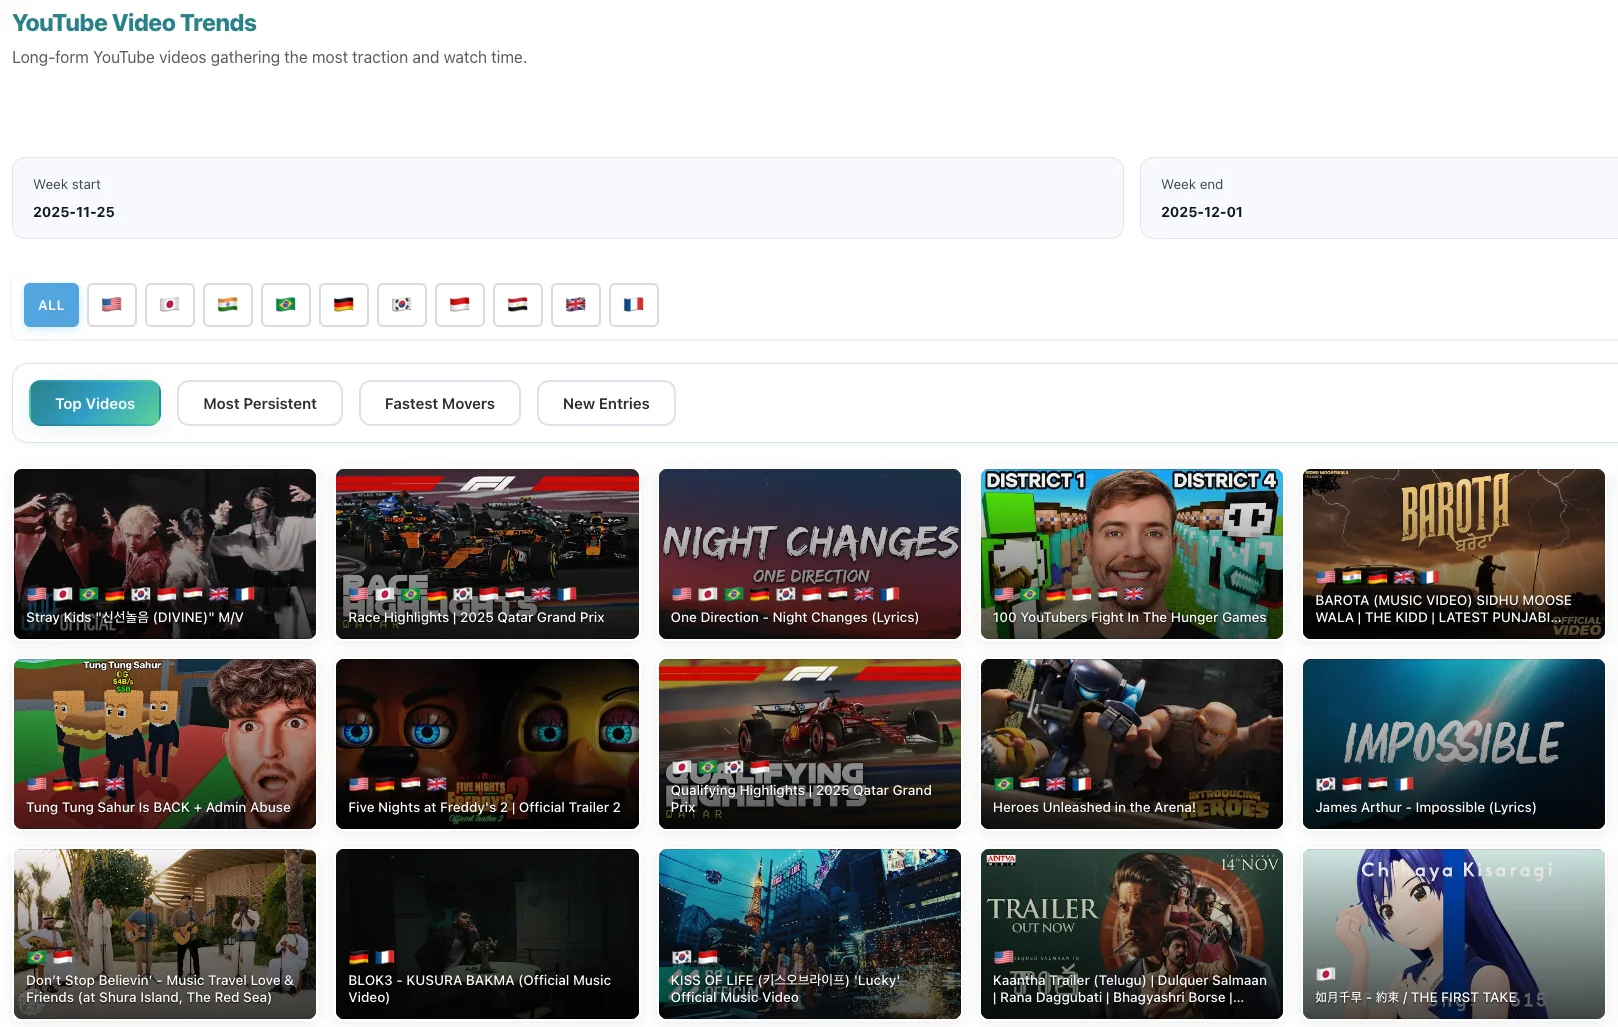
Task: Open the James Arthur Impossible video
Action: (1453, 743)
